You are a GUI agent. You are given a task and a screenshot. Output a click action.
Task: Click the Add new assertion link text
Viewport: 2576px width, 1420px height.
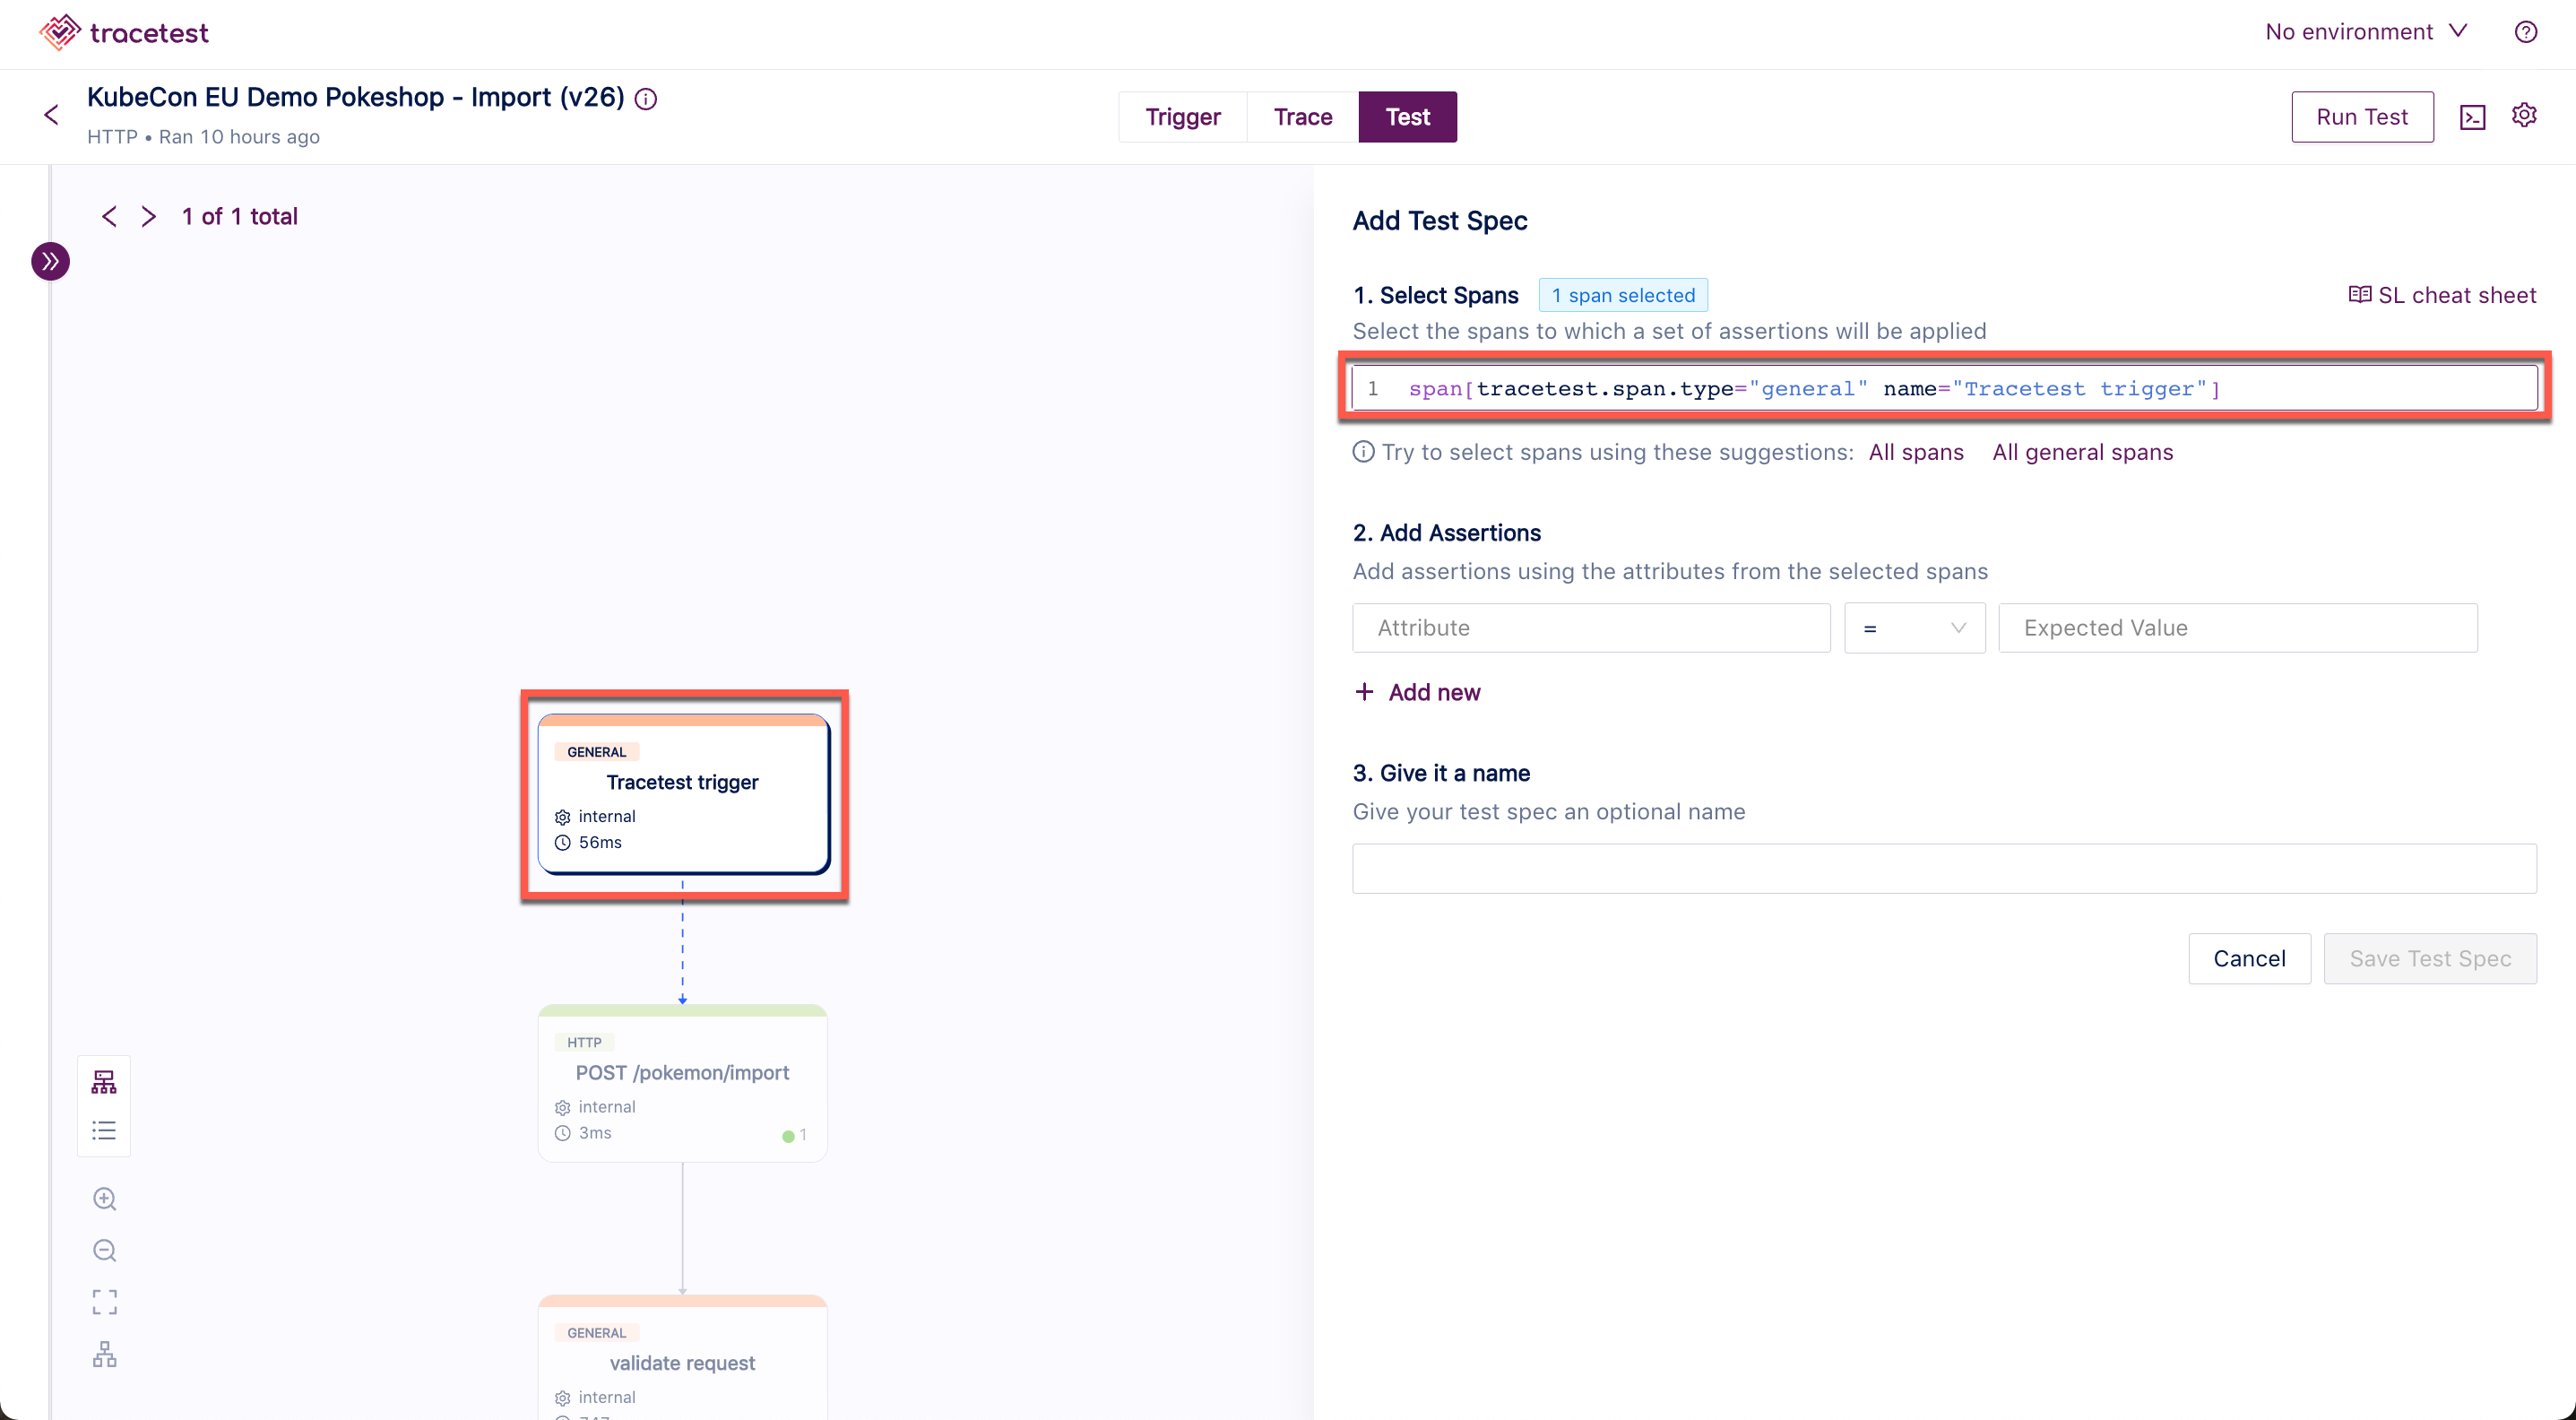click(x=1434, y=692)
